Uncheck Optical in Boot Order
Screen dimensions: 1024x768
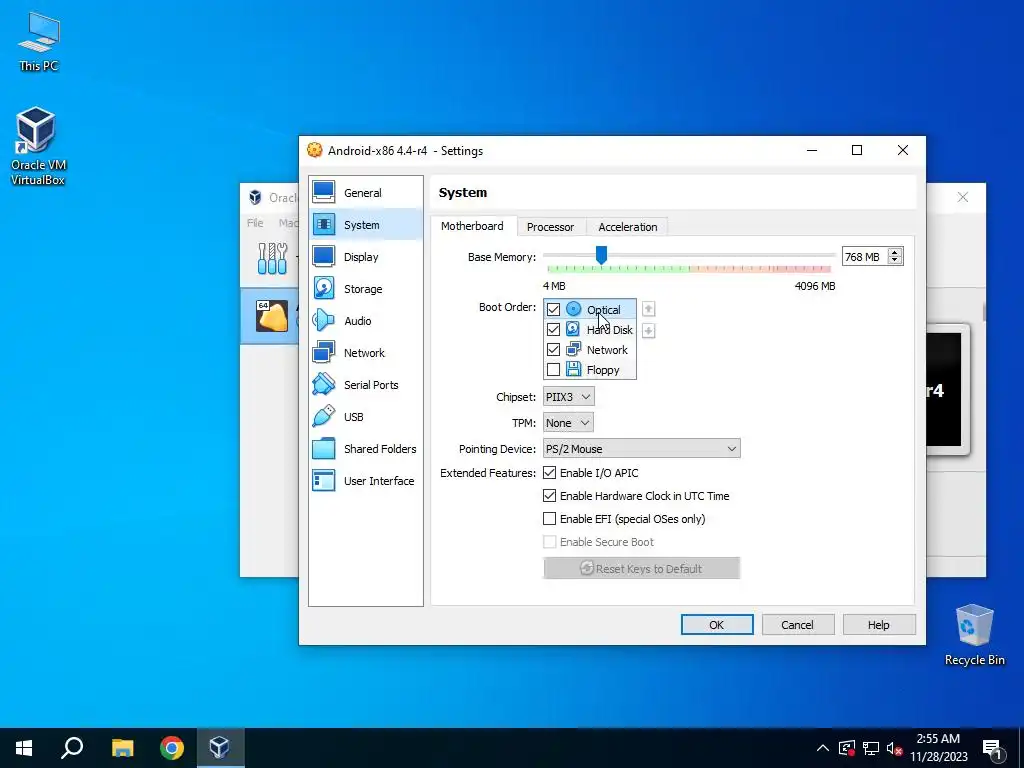pyautogui.click(x=553, y=310)
